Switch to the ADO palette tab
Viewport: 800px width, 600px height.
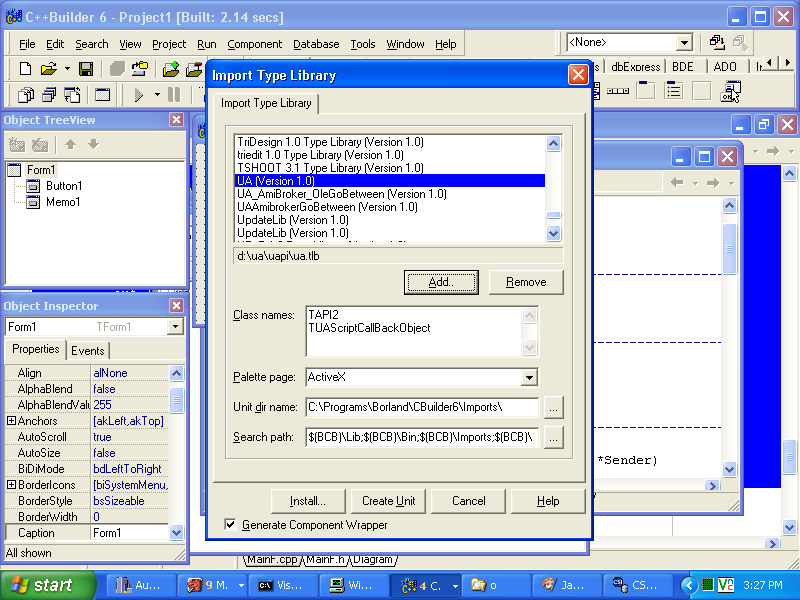[x=724, y=66]
